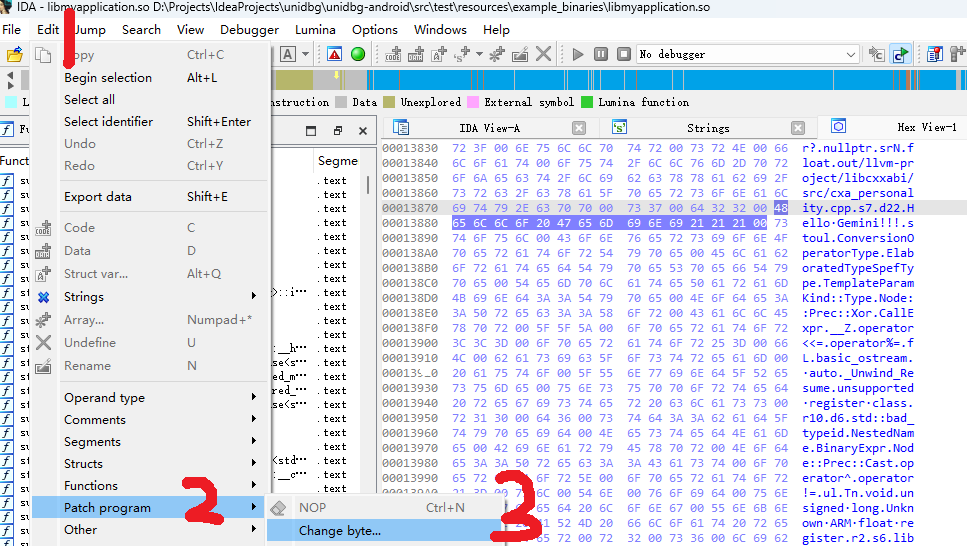967x546 pixels.
Task: Close the Strings tab
Action: 798,128
